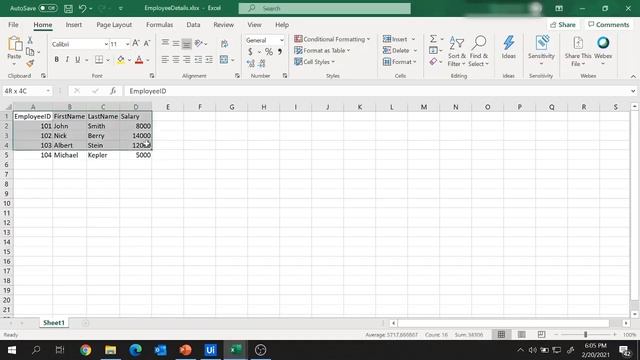Open File Explorer from taskbar
640x360 pixels.
(x=110, y=350)
